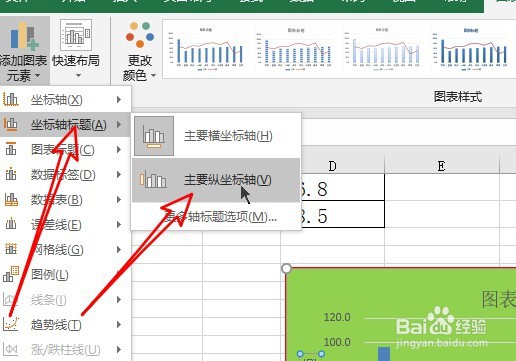Click the 坐标轴标题 menu icon

[x=11, y=124]
